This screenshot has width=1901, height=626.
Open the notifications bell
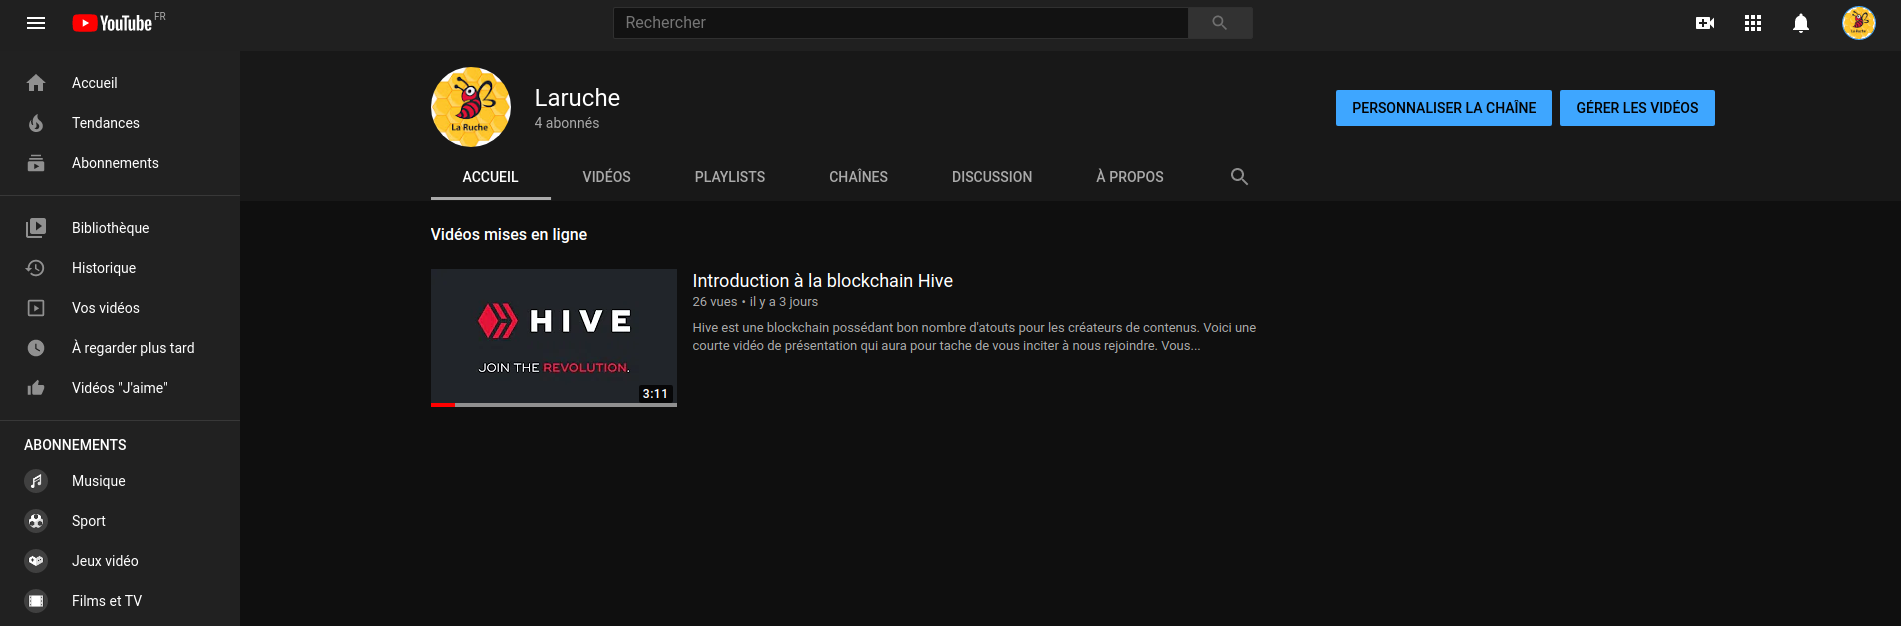[x=1801, y=23]
